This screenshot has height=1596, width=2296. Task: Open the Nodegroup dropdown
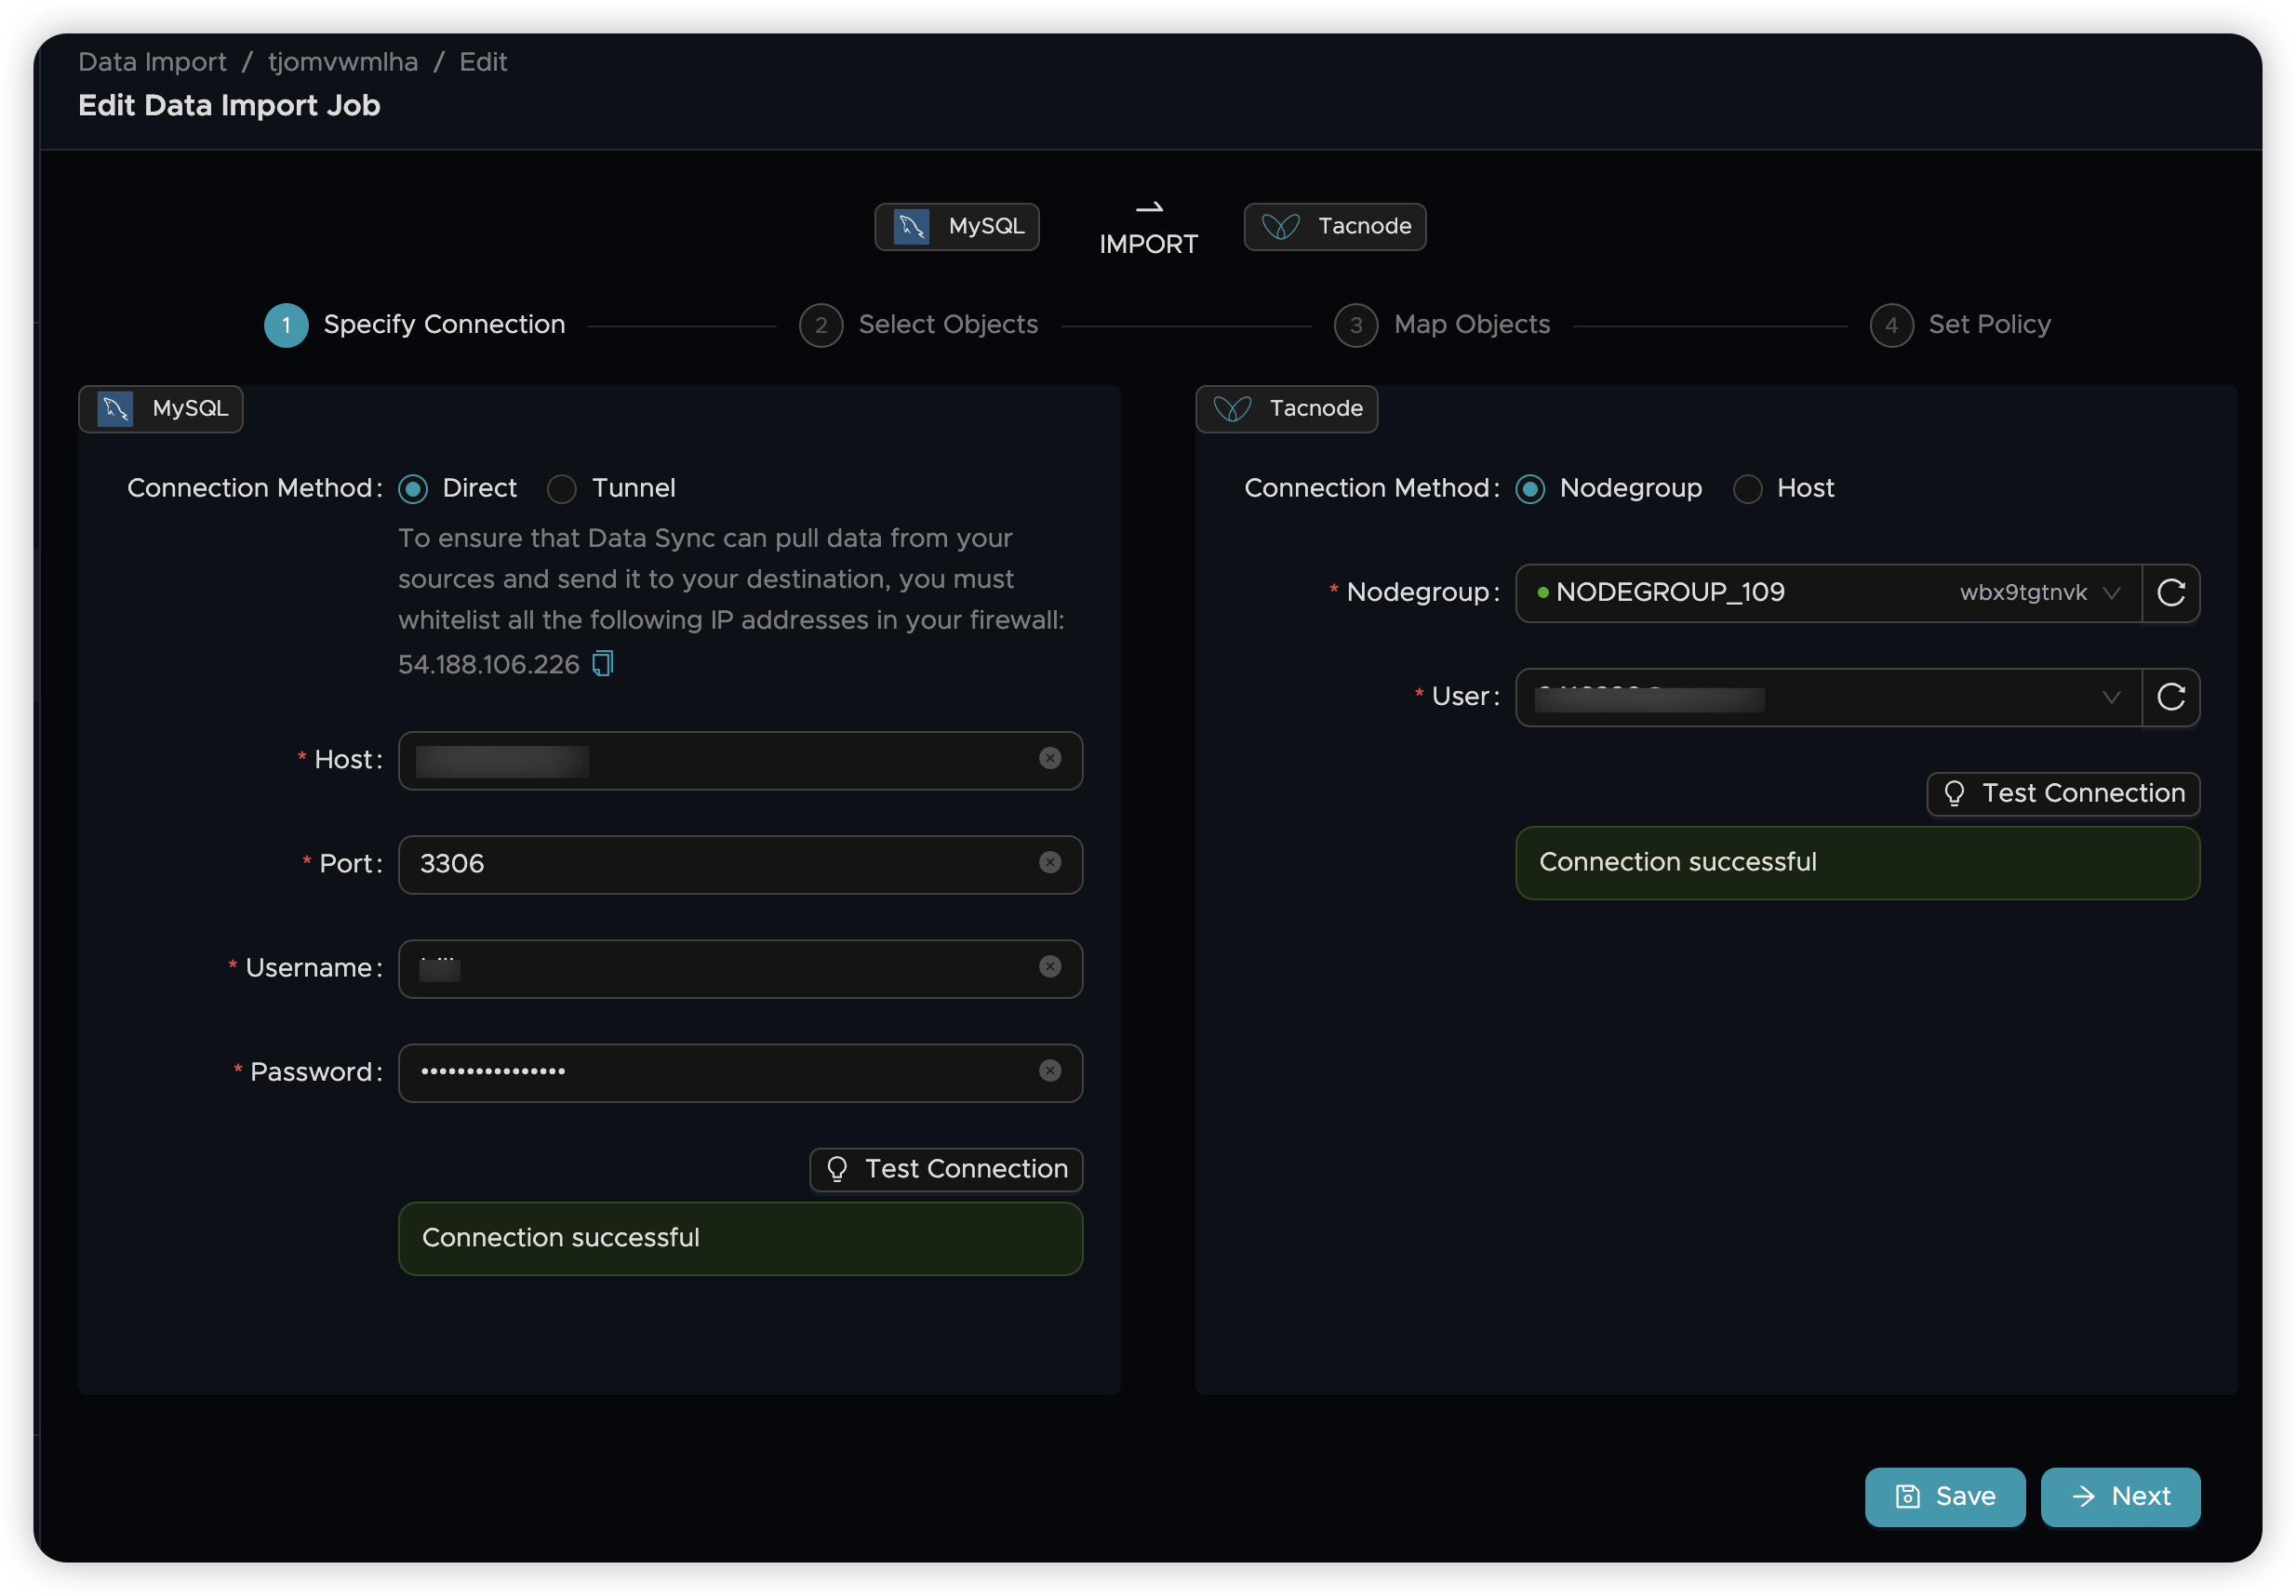click(1828, 593)
